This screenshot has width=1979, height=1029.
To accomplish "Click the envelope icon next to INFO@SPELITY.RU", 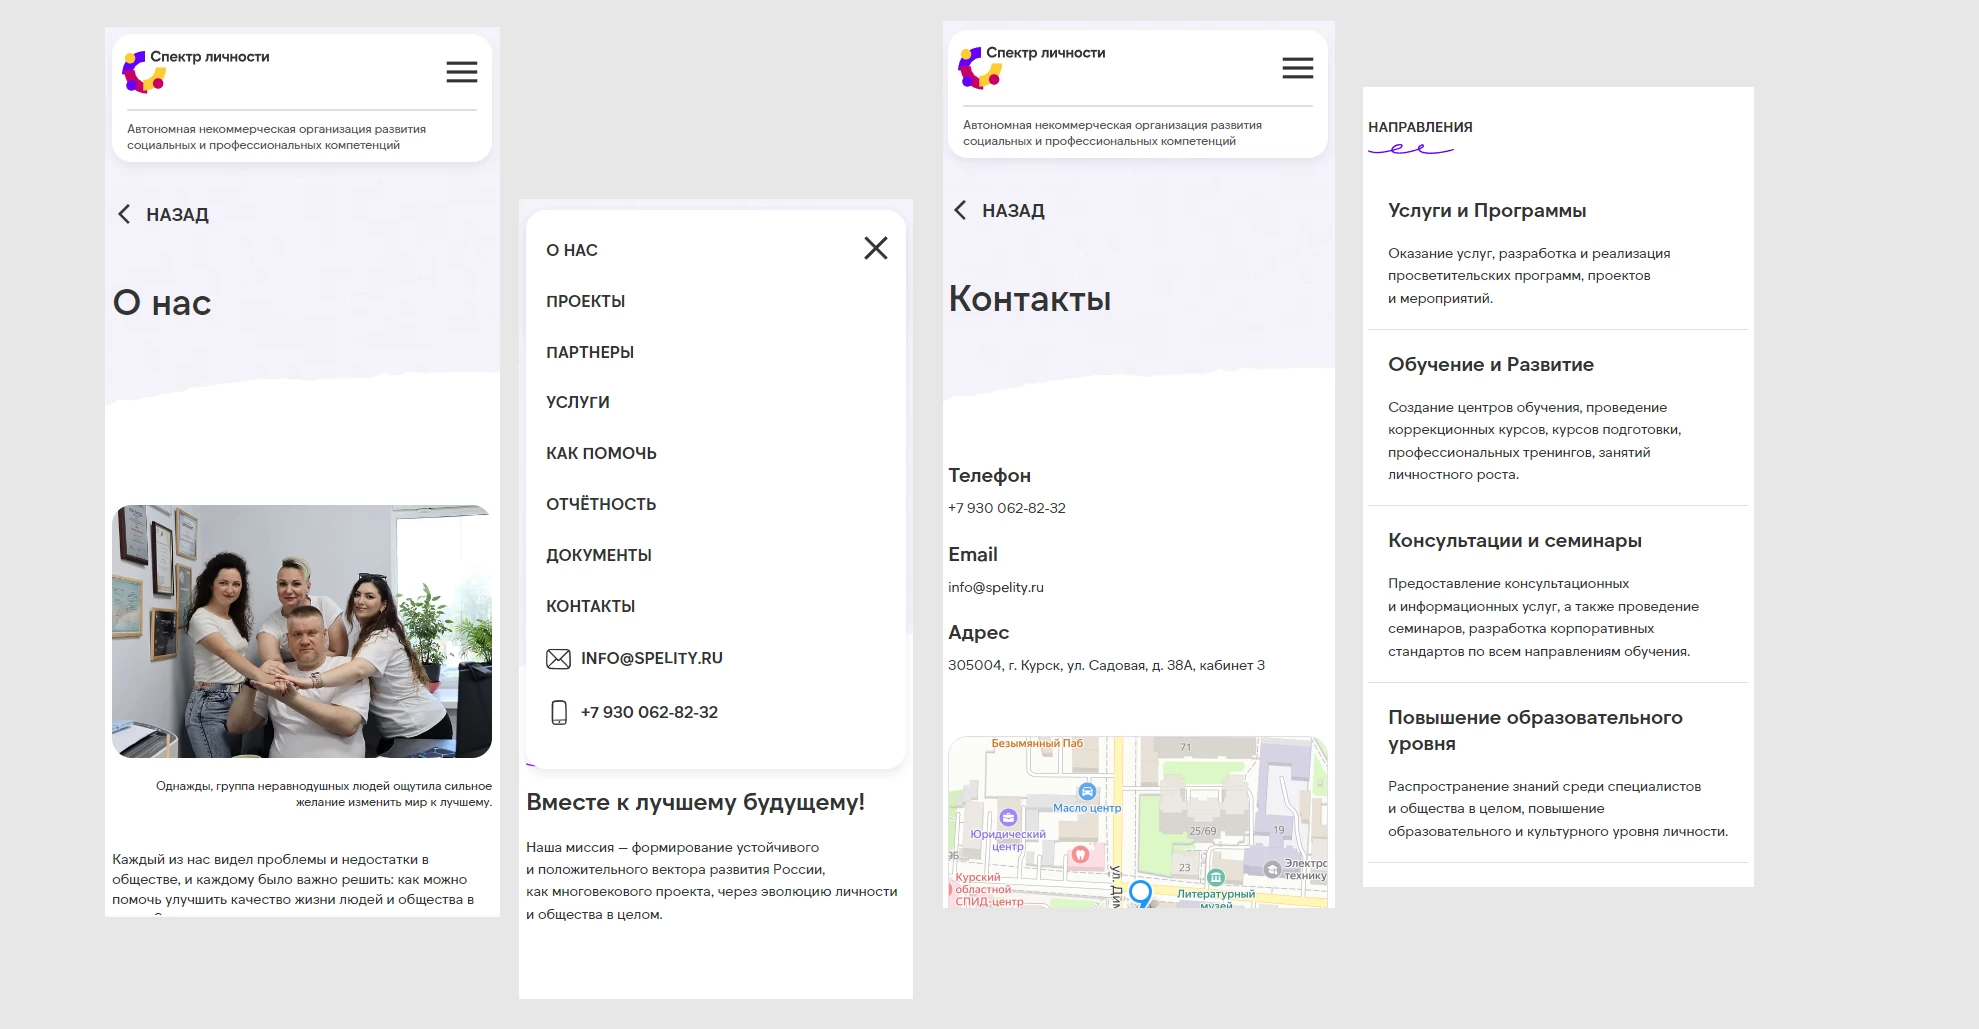I will (x=557, y=657).
